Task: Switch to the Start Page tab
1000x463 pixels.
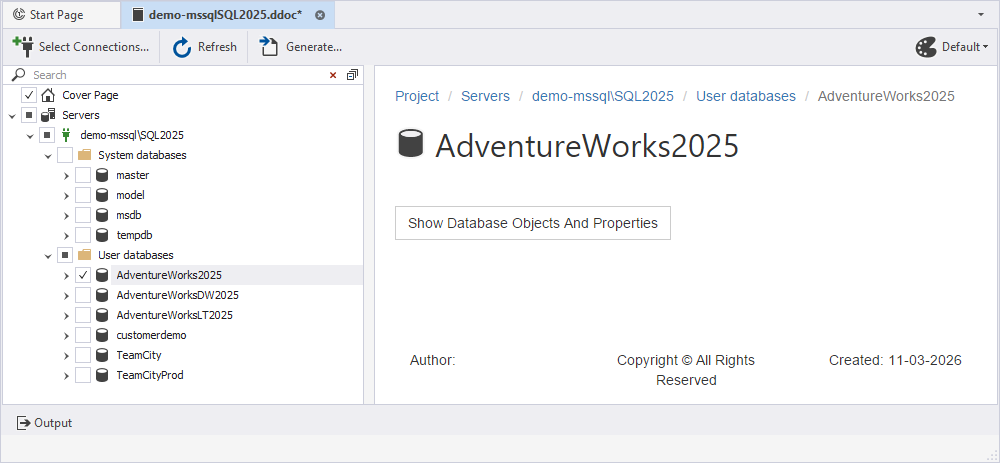Action: (61, 15)
